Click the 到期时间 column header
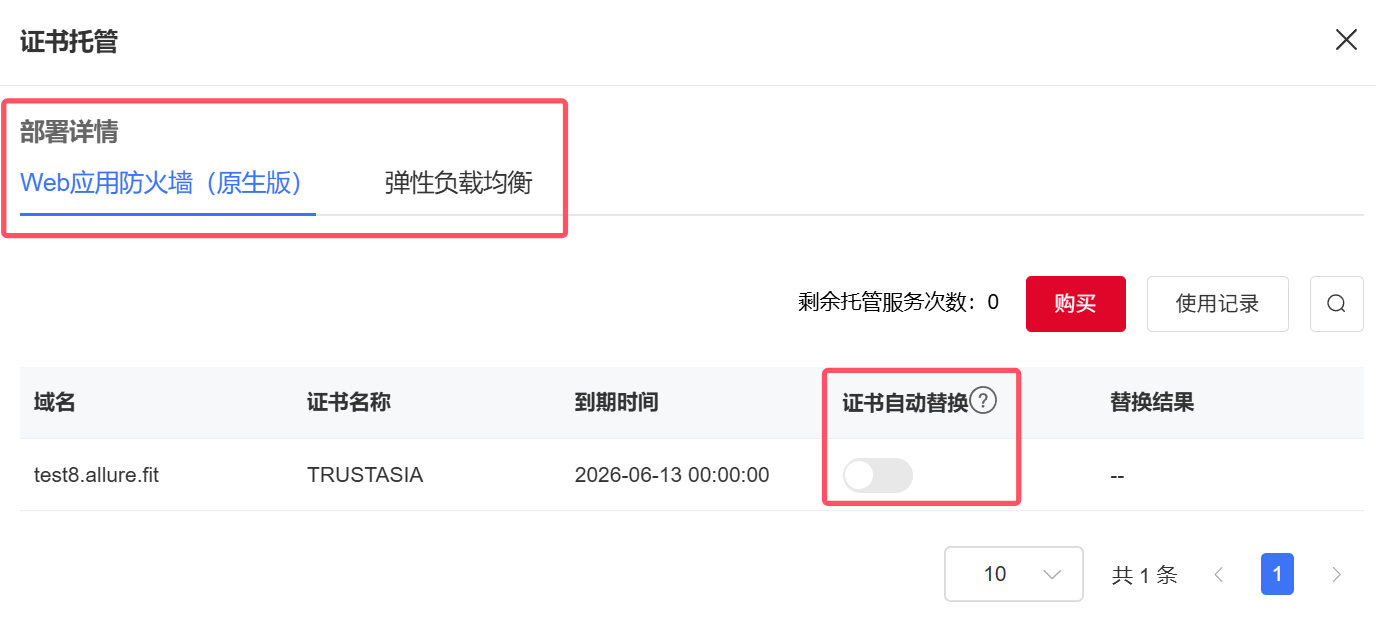This screenshot has width=1376, height=633. coord(616,402)
